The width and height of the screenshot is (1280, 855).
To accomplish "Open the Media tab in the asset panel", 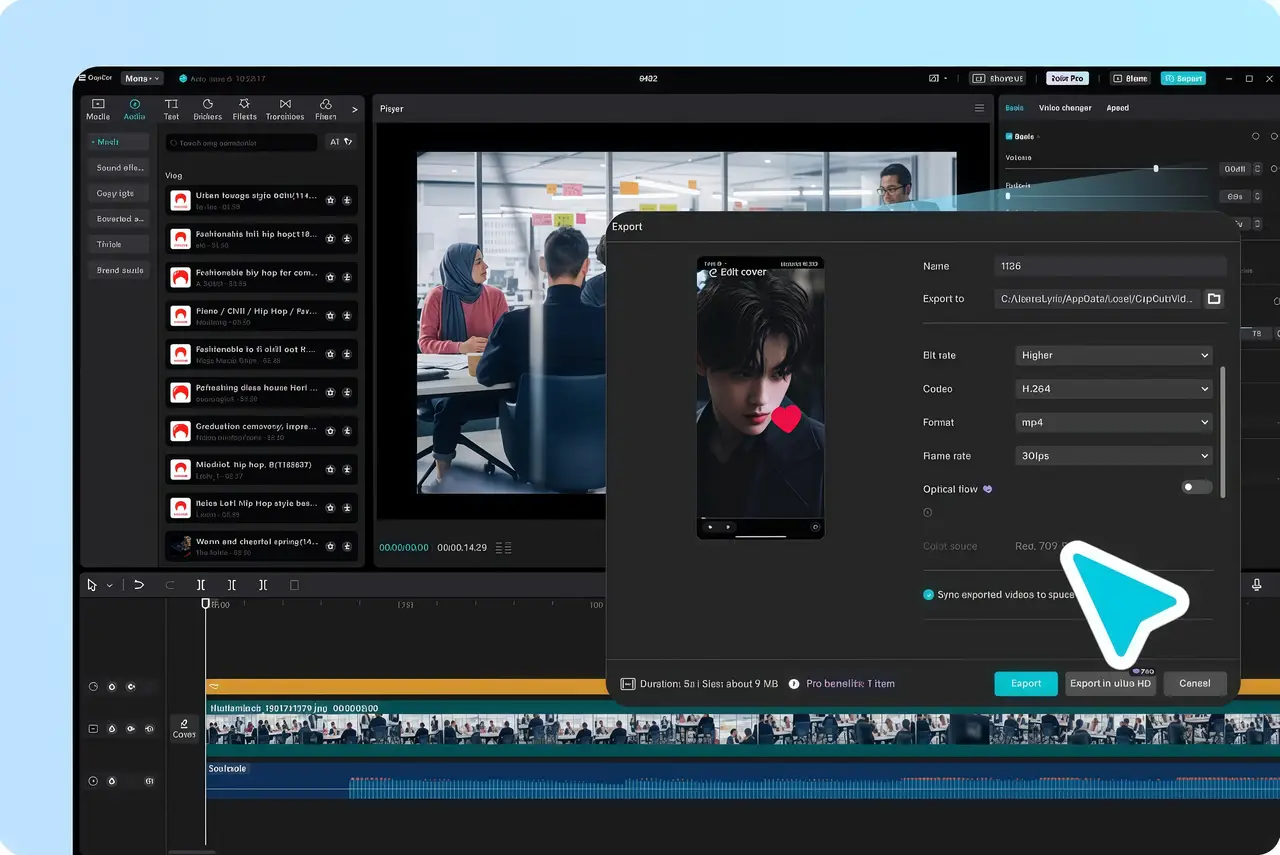I will click(97, 109).
